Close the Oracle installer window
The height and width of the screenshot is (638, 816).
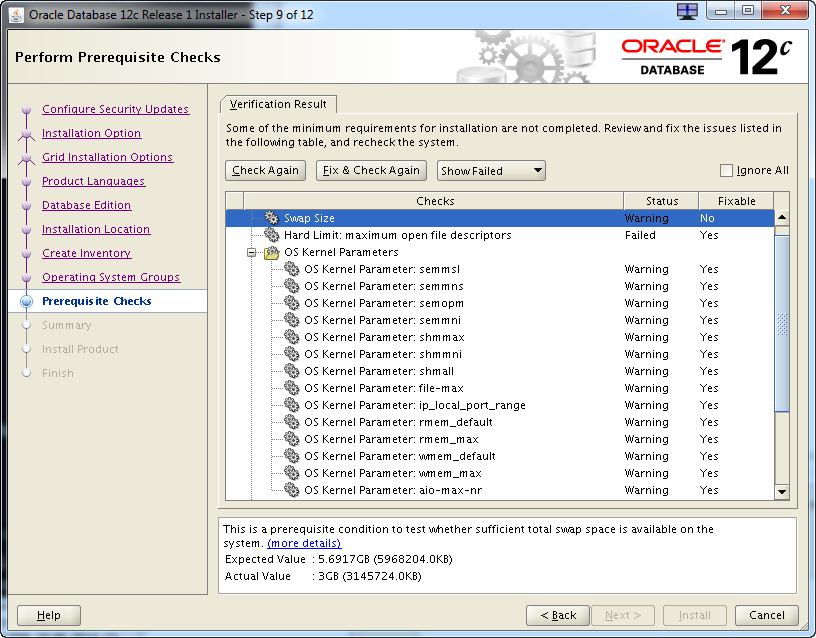(785, 11)
